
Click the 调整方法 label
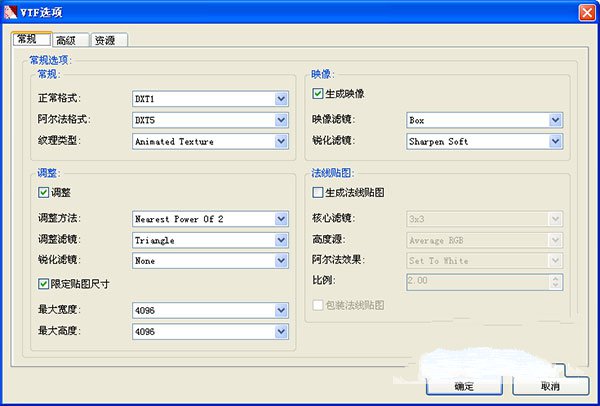point(59,218)
